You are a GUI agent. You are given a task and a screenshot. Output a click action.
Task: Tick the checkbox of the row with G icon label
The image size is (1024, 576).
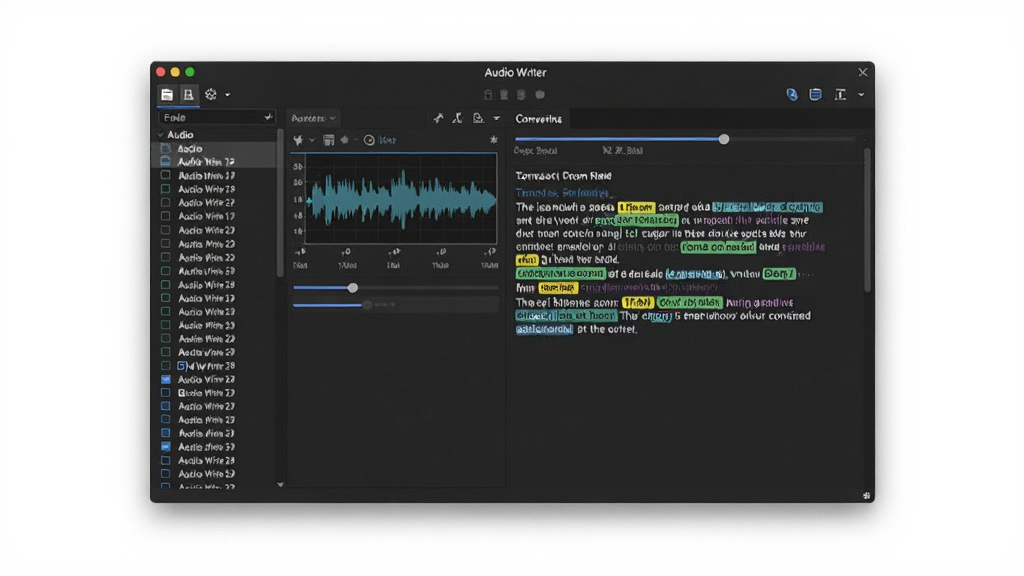coord(166,366)
